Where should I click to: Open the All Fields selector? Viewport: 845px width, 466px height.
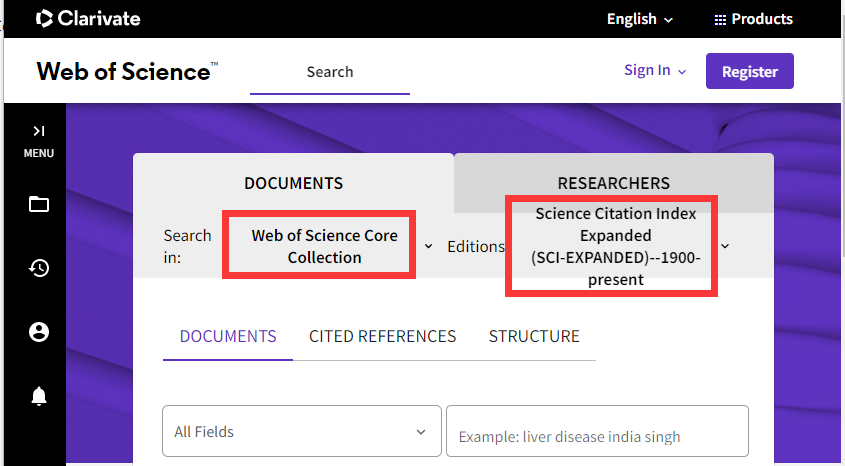(x=301, y=432)
